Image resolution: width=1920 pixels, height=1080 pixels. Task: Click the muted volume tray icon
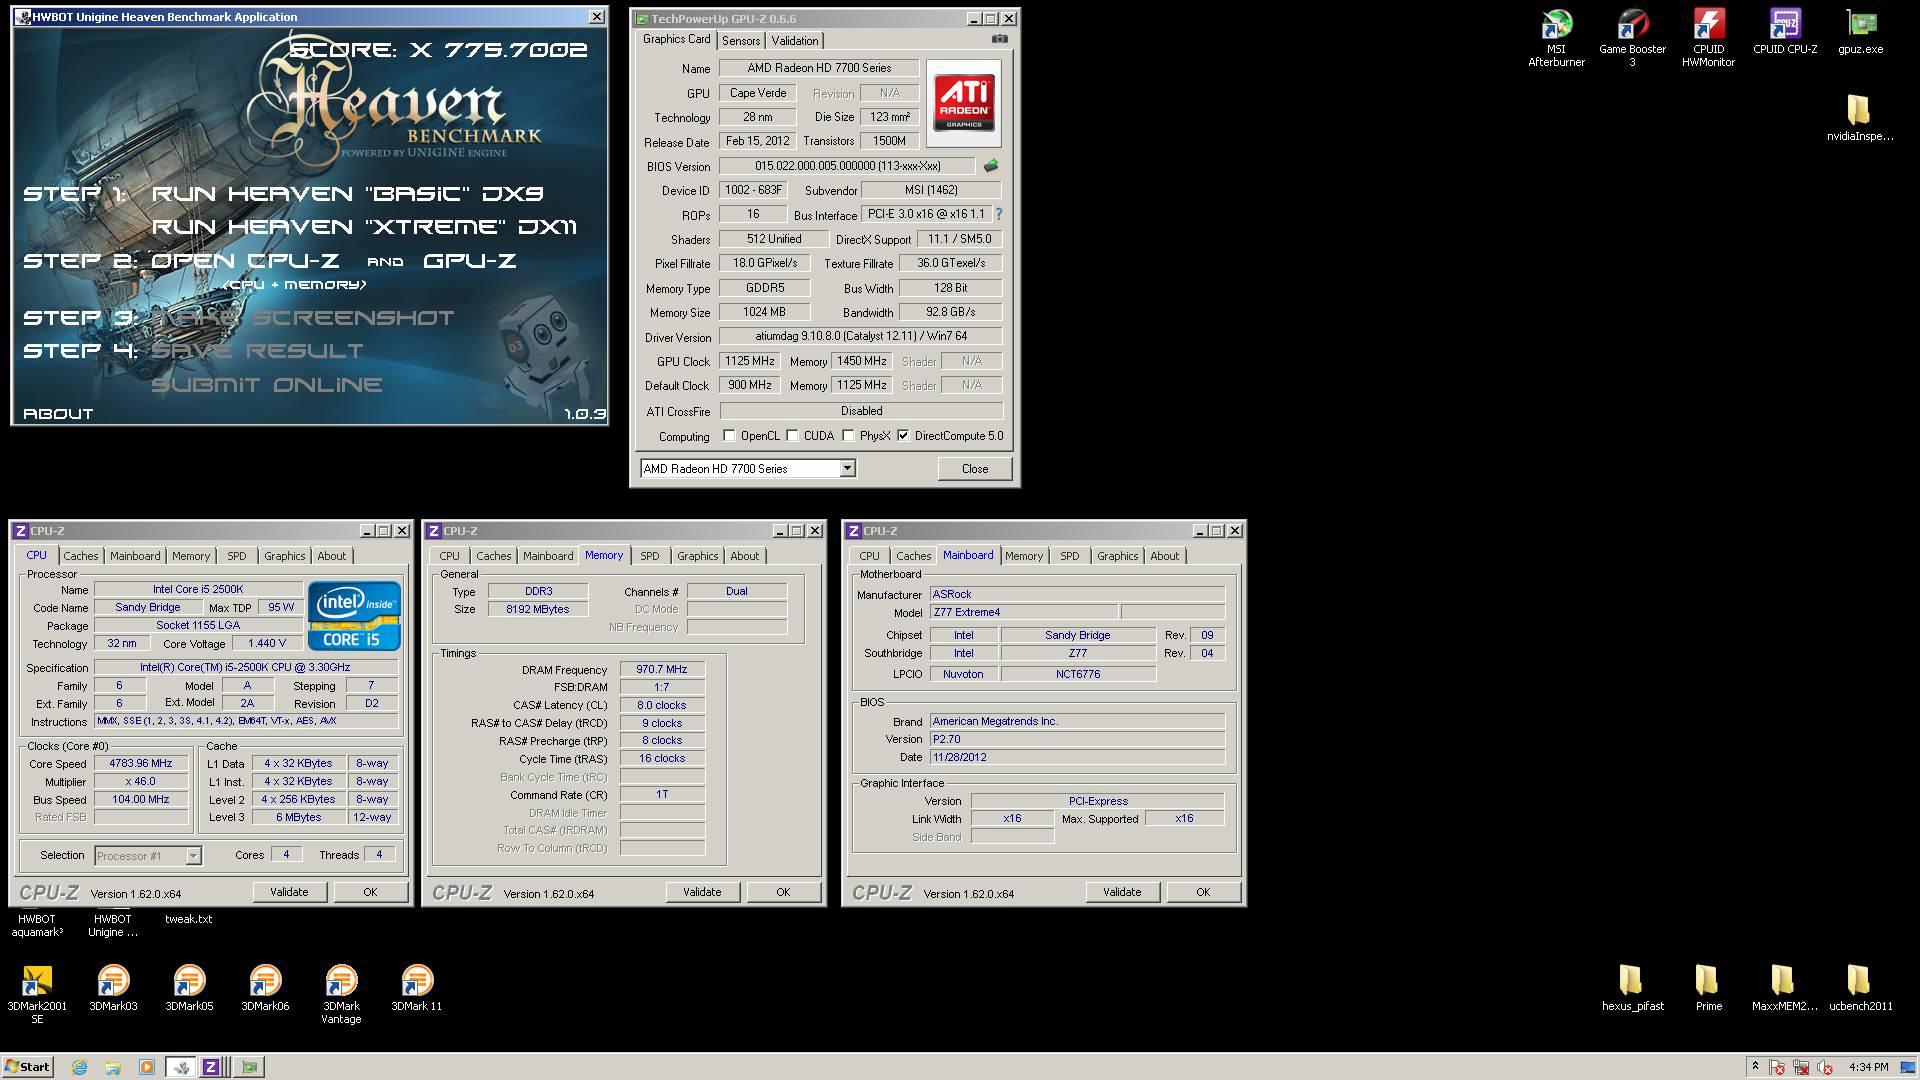click(x=1825, y=1067)
